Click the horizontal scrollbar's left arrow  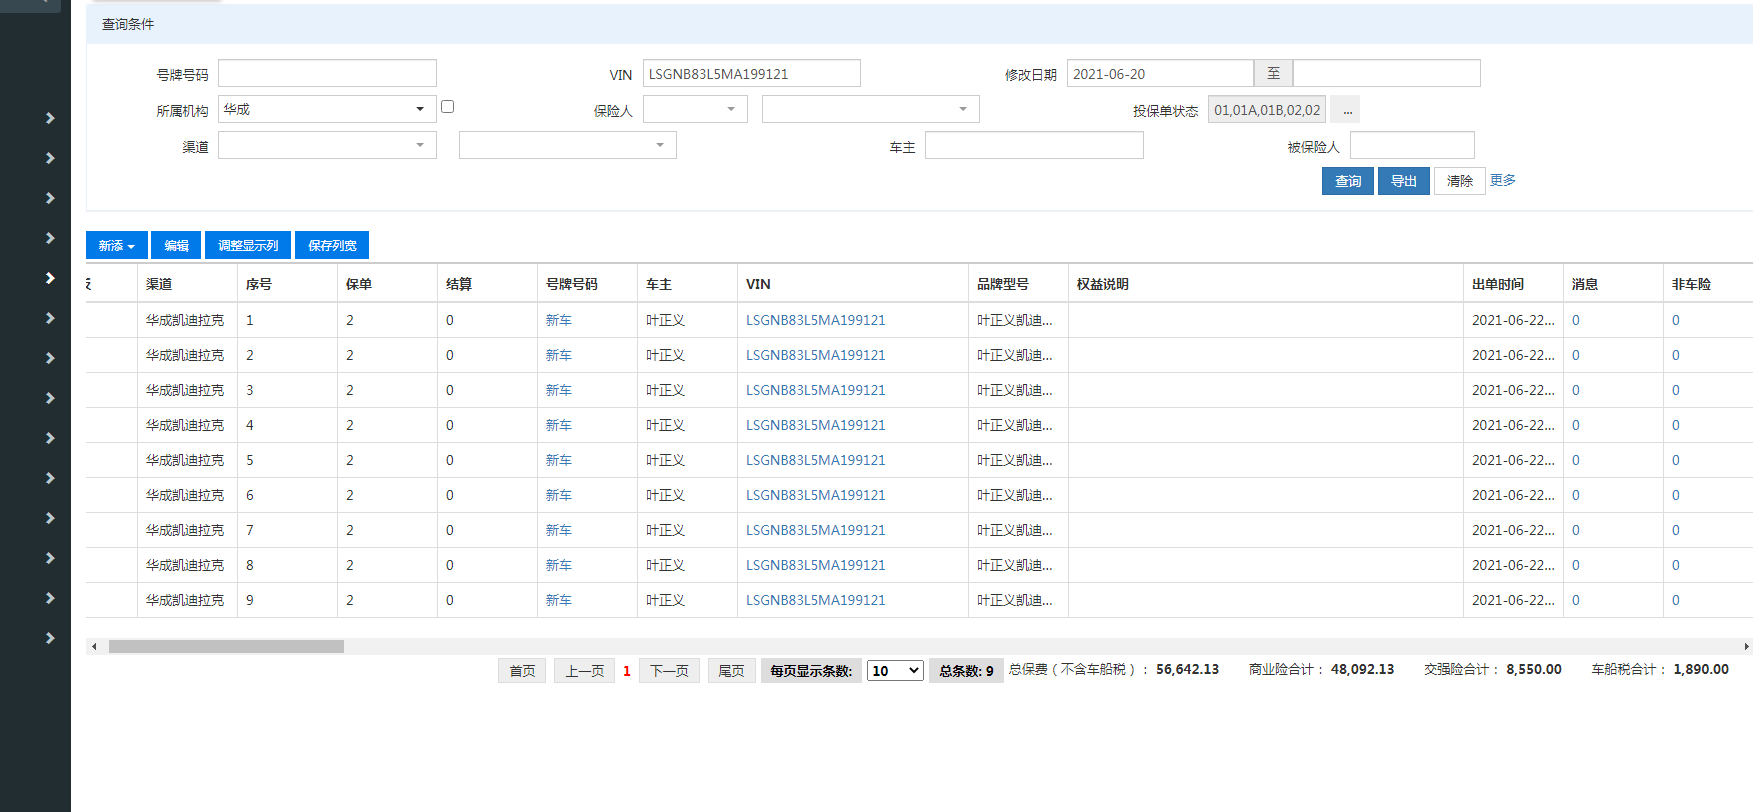tap(94, 647)
